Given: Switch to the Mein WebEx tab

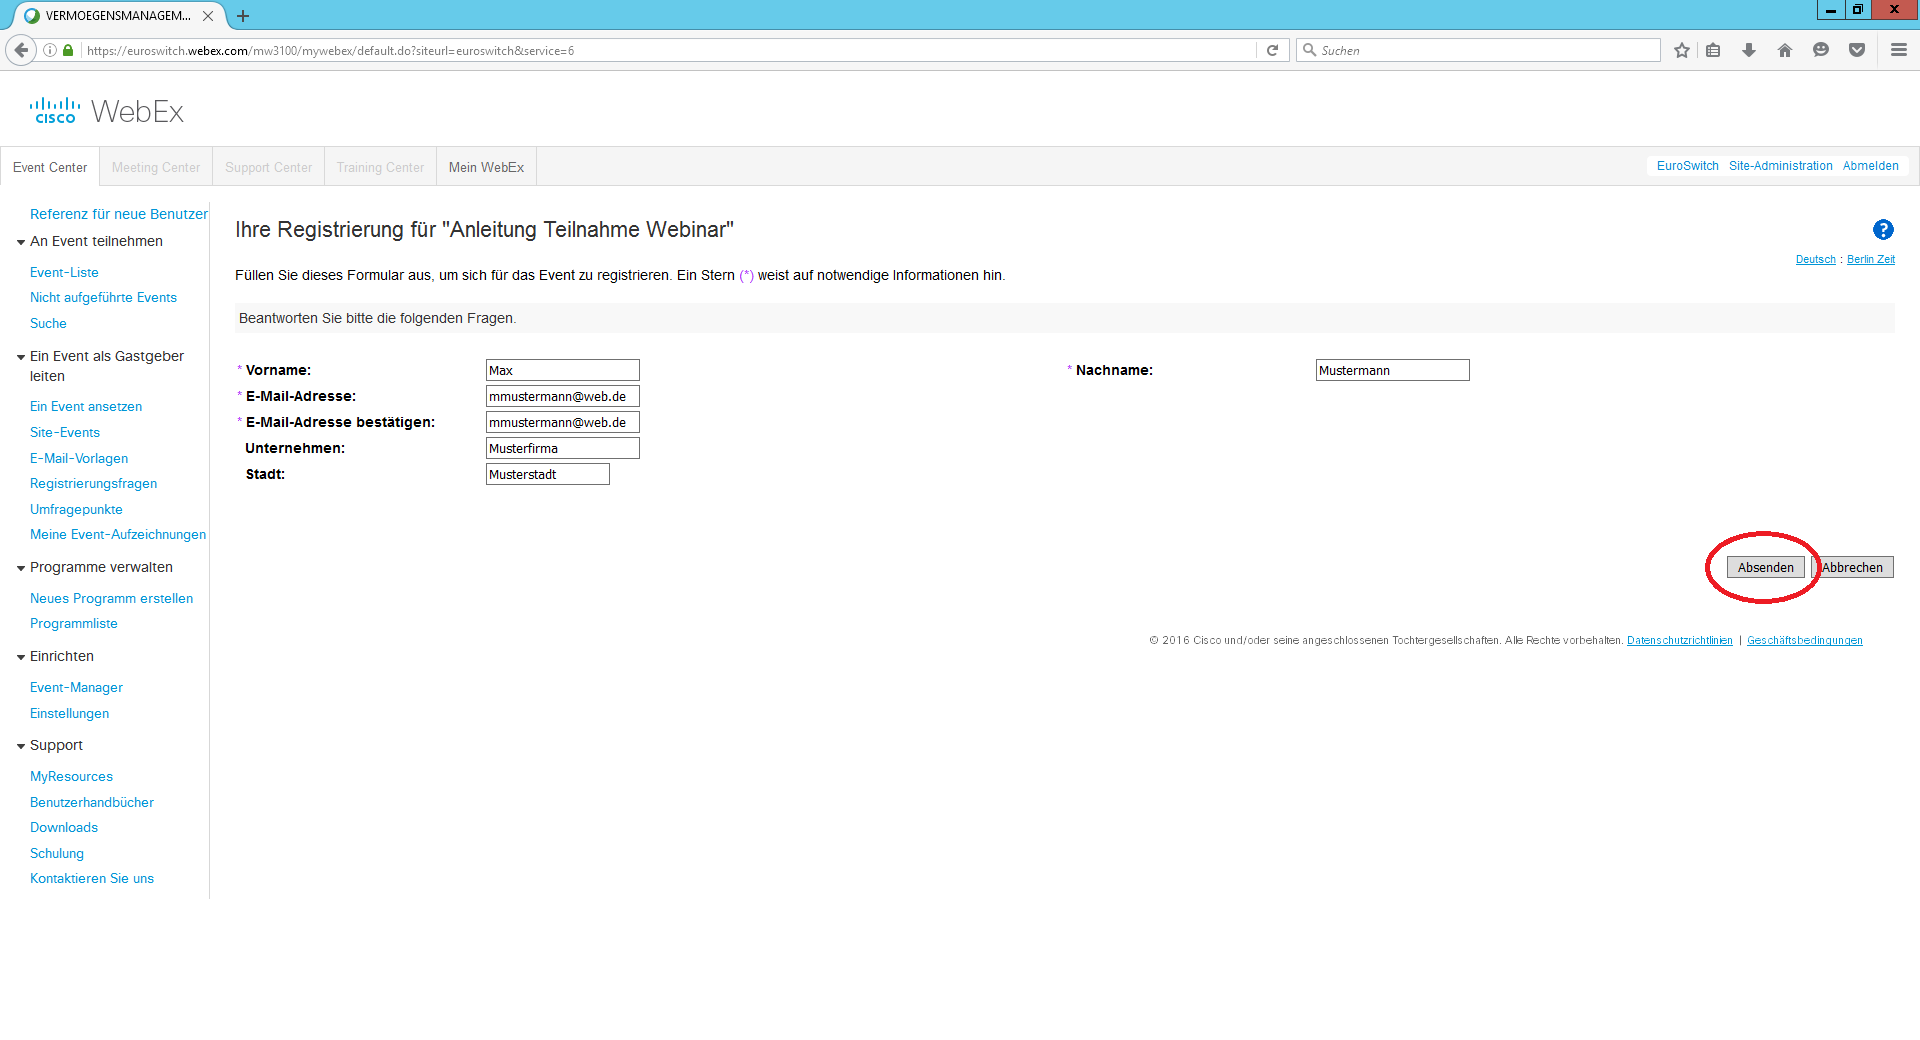Looking at the screenshot, I should 486,167.
